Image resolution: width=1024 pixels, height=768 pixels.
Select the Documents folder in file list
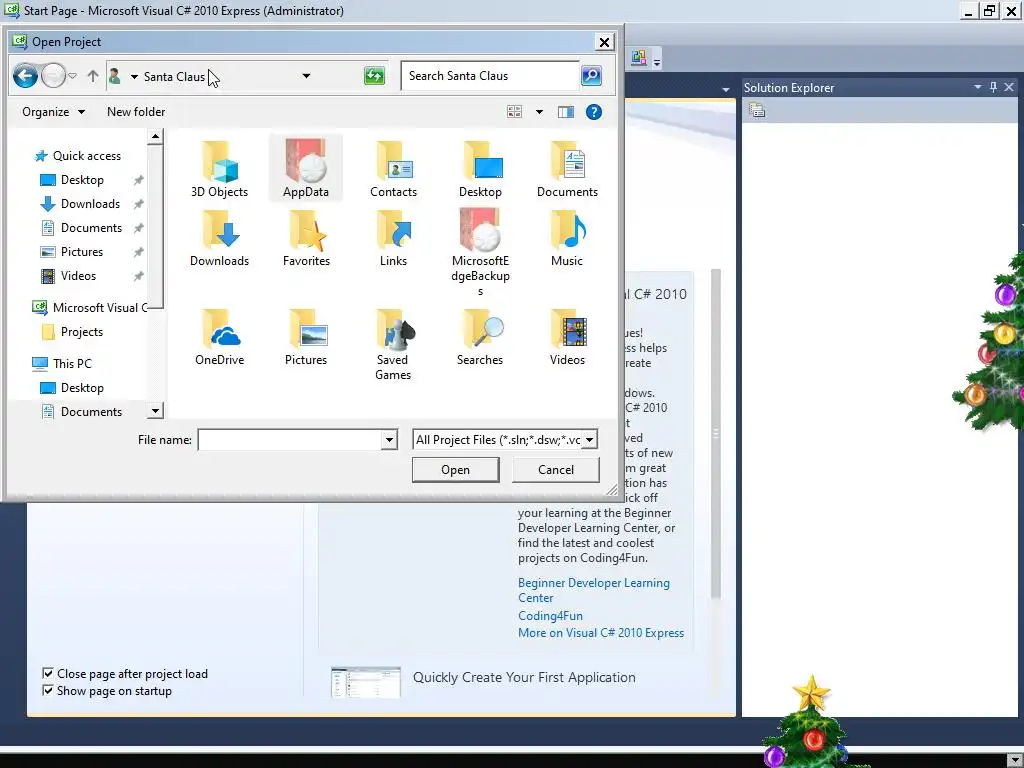[x=567, y=168]
